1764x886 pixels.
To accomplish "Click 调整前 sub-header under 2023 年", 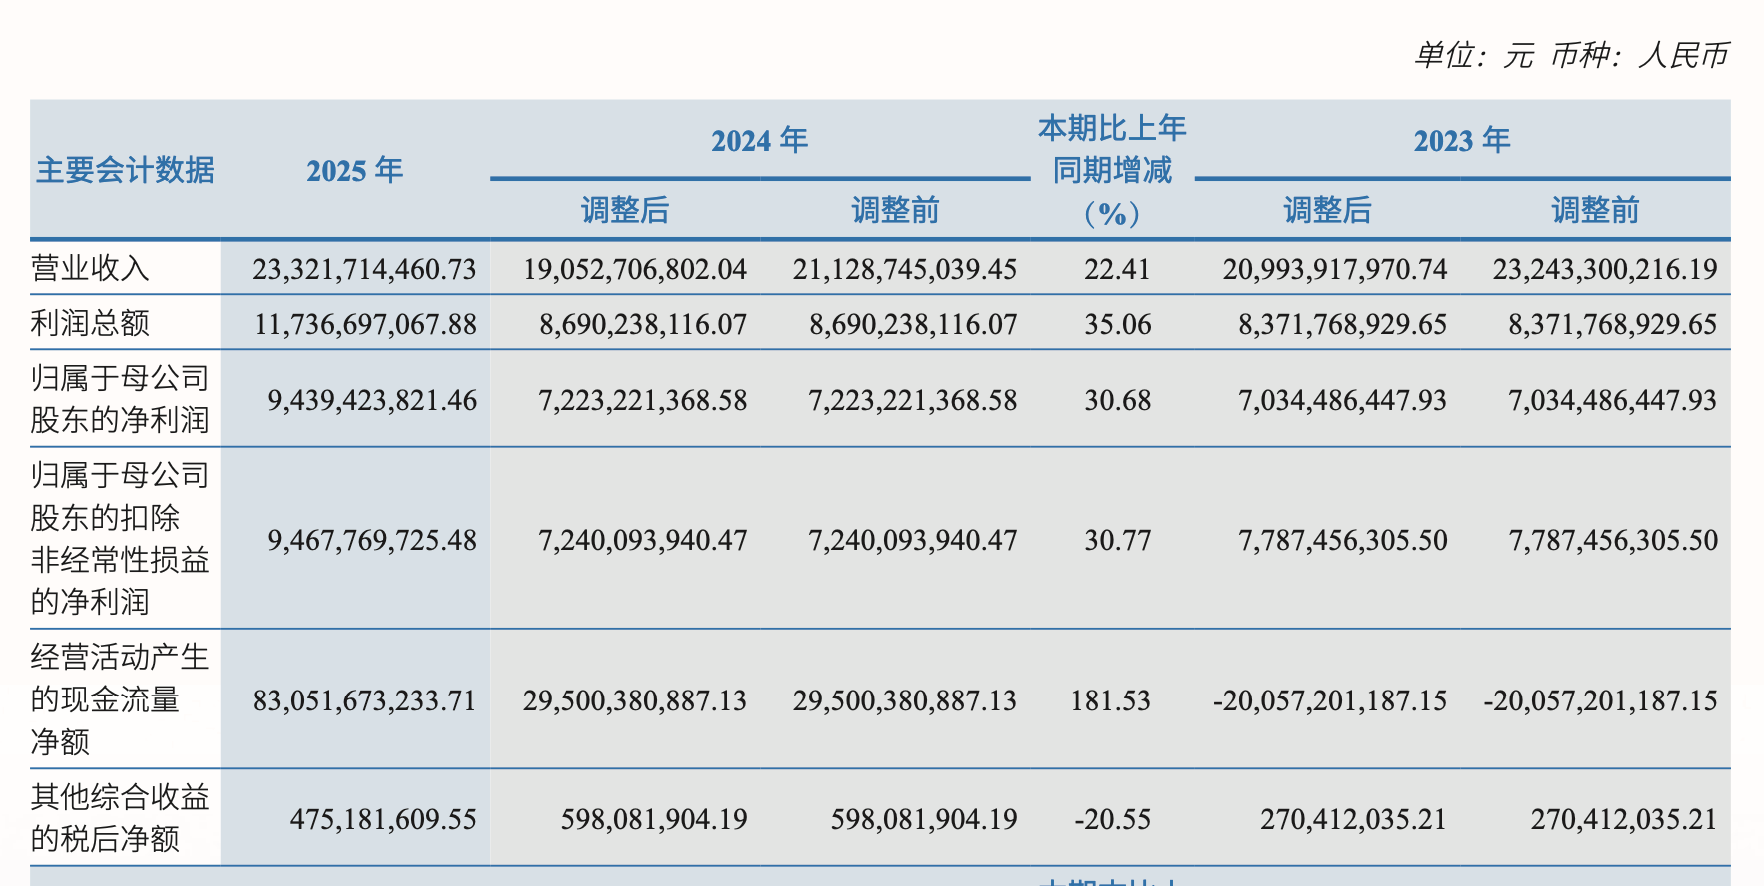I will click(1595, 210).
